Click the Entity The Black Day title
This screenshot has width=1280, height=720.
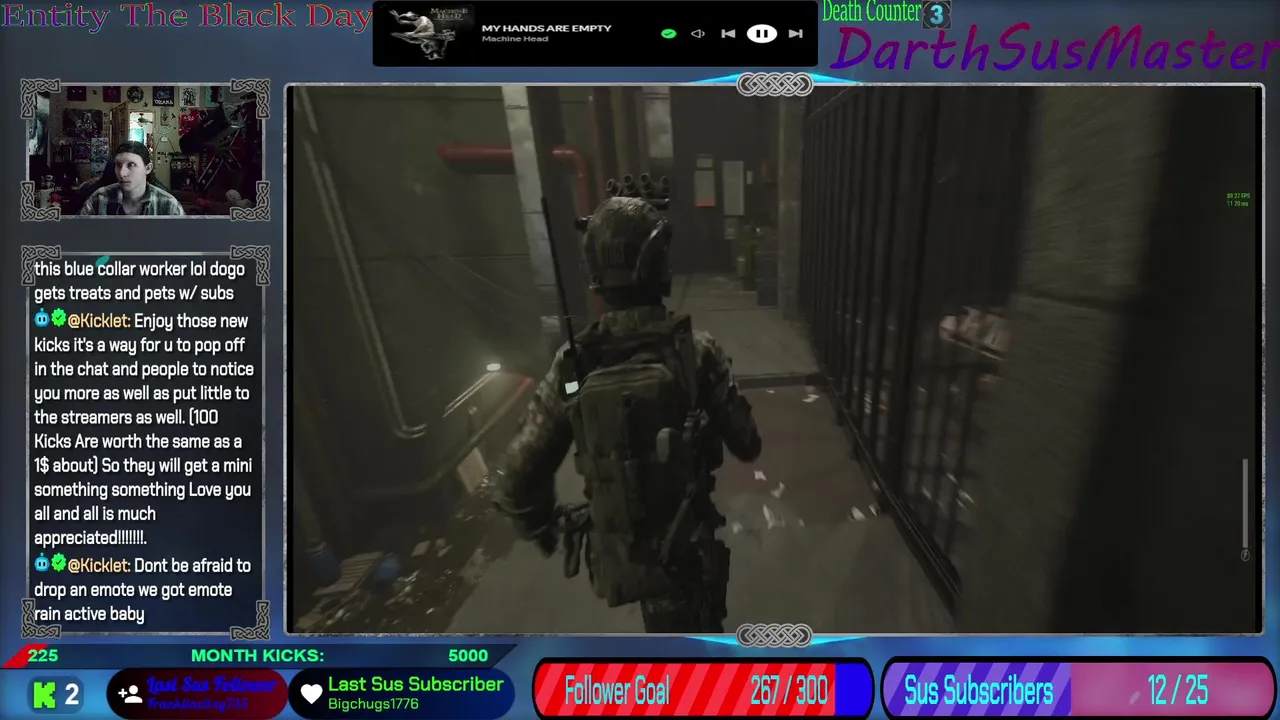185,16
